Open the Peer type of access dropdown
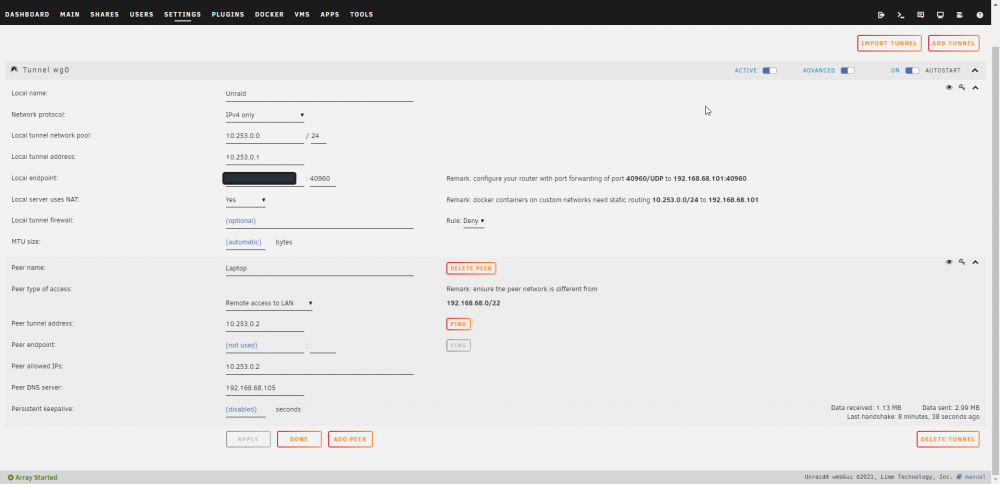This screenshot has width=1000, height=484. (269, 304)
